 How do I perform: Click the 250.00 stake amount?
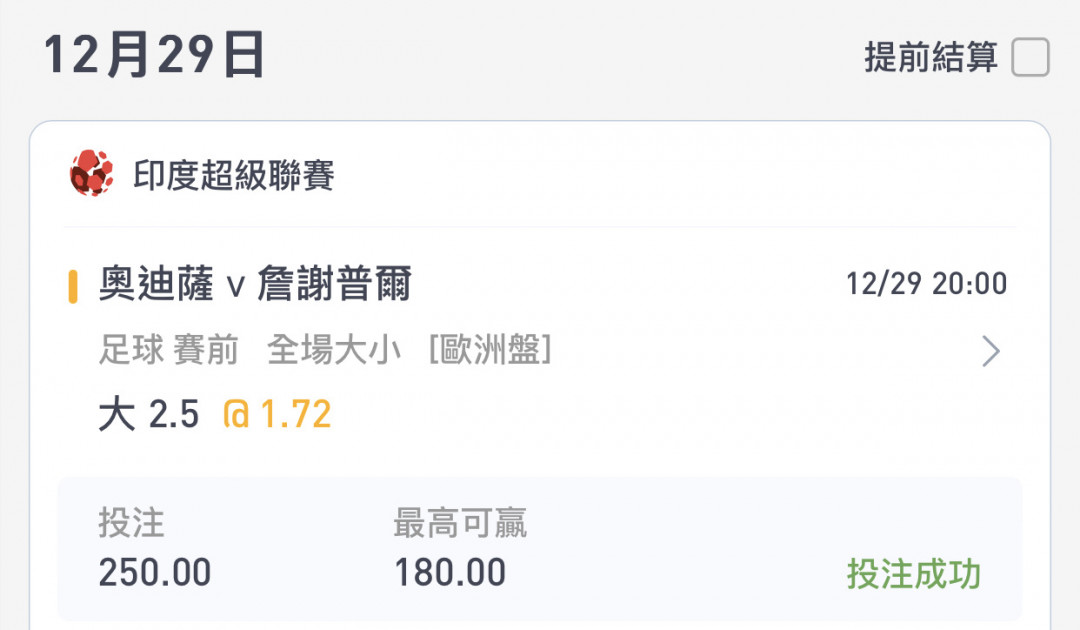pos(155,573)
